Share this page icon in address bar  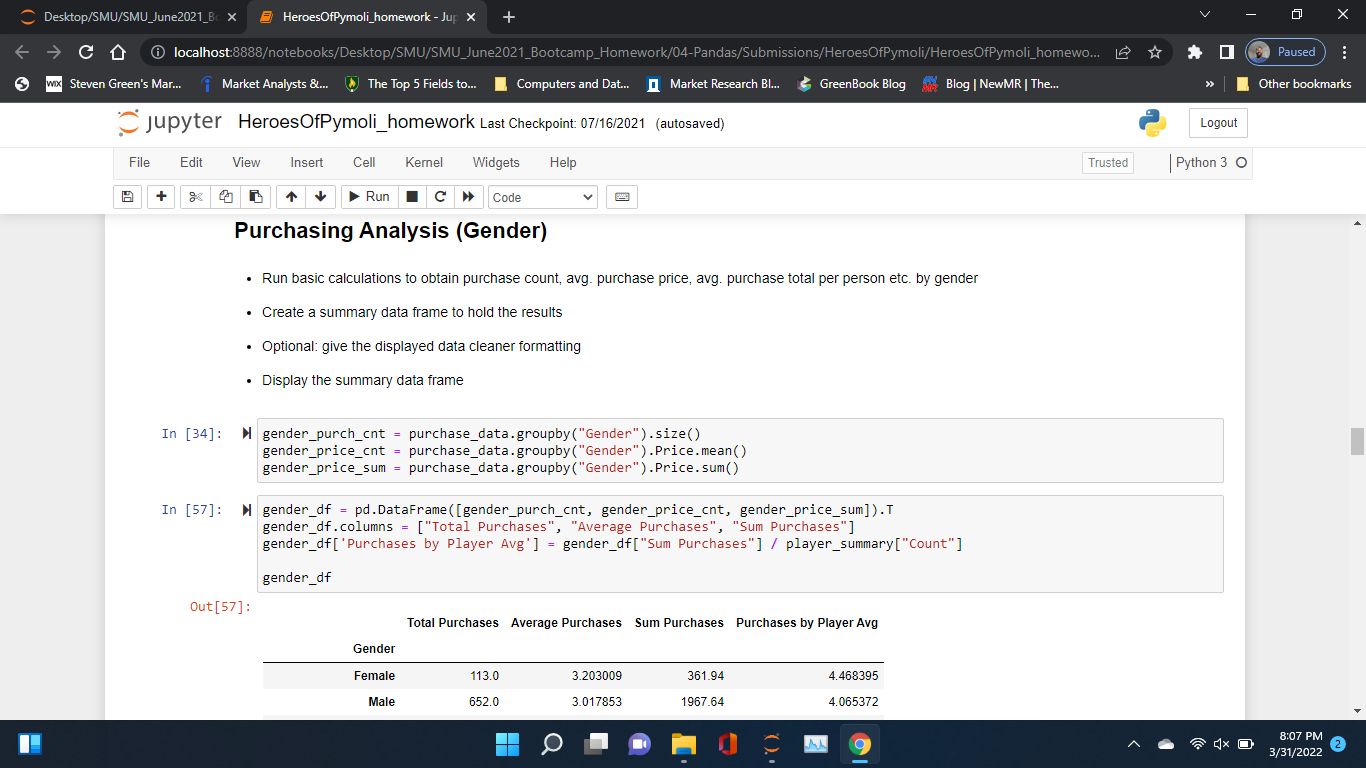coord(1123,52)
